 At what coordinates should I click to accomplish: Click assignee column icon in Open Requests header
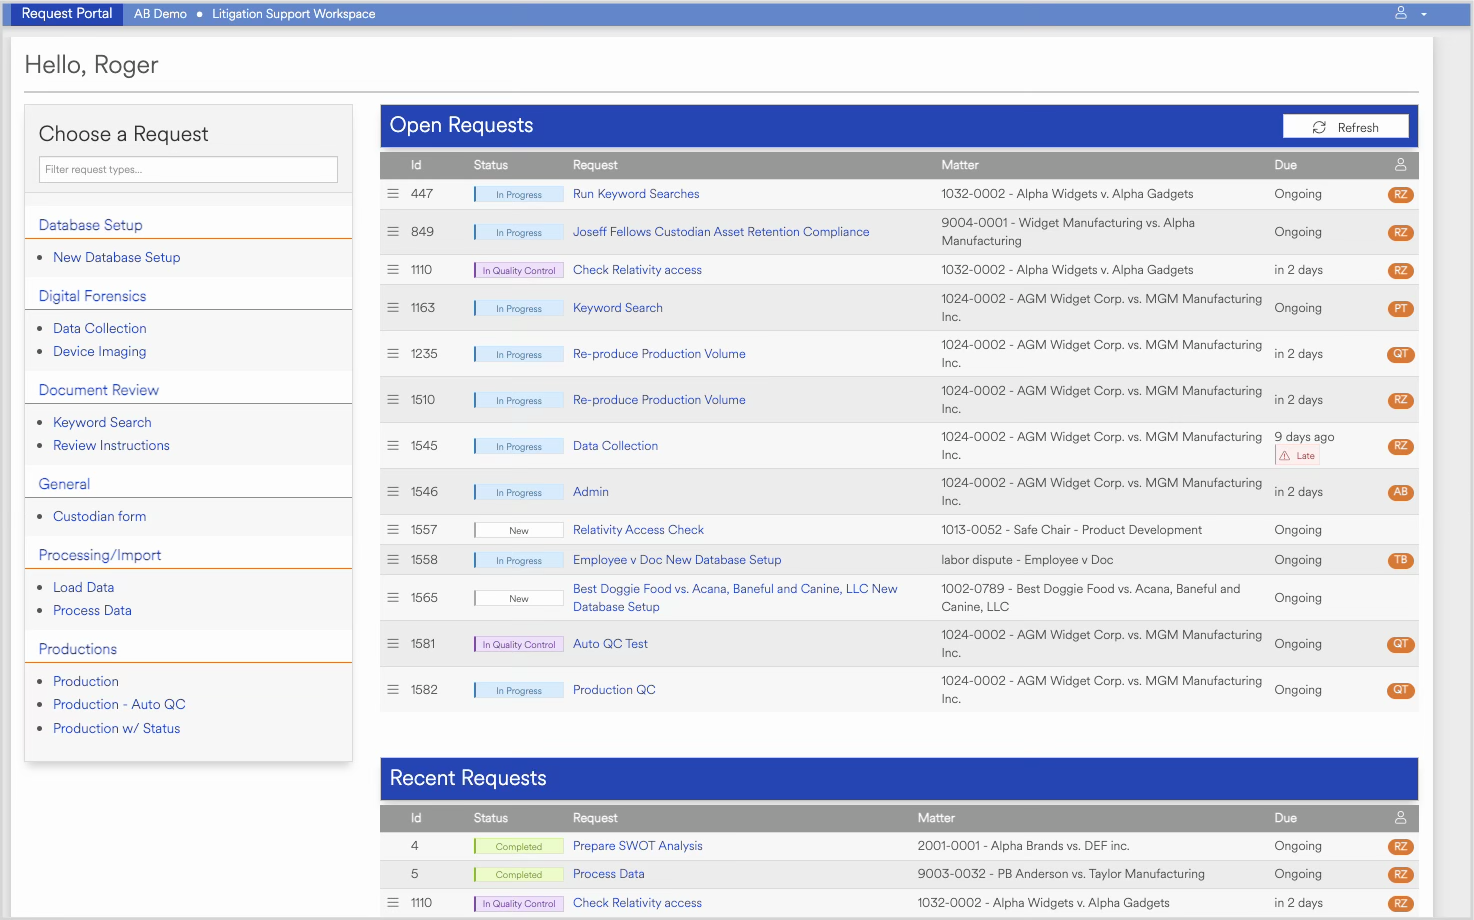point(1400,165)
